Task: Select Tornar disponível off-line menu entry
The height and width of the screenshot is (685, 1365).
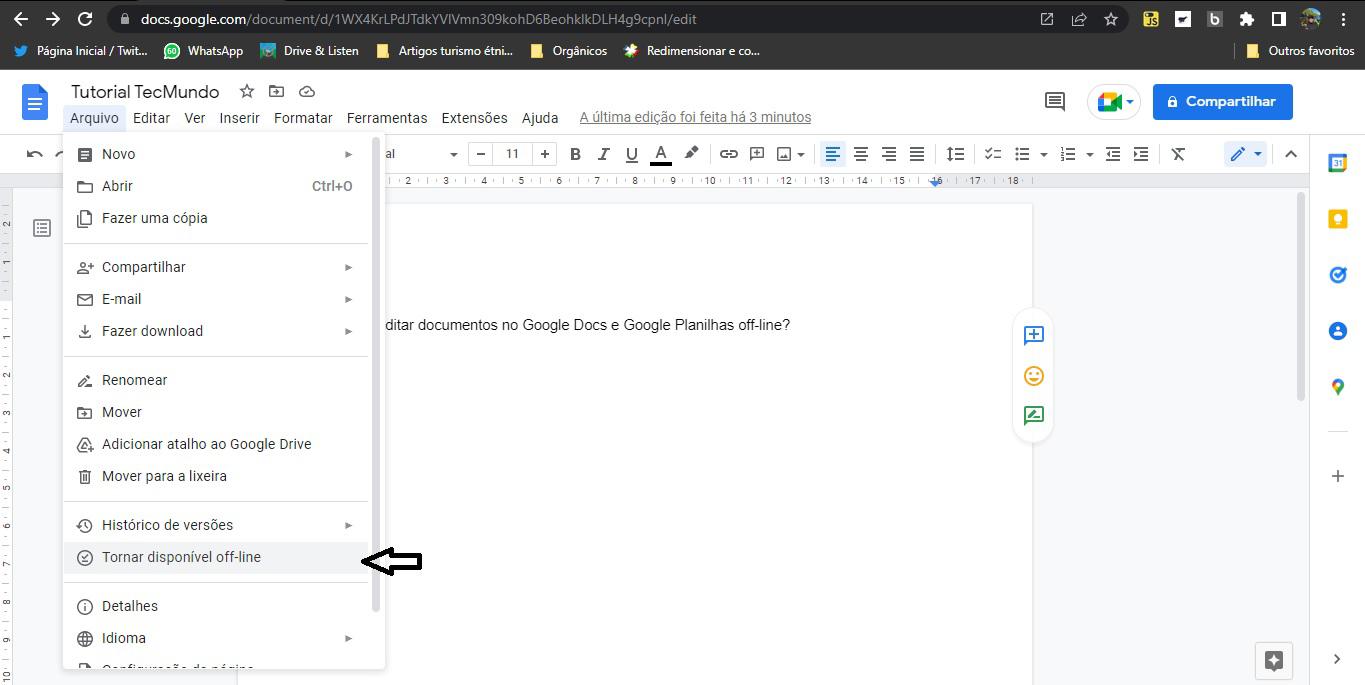Action: coord(181,557)
